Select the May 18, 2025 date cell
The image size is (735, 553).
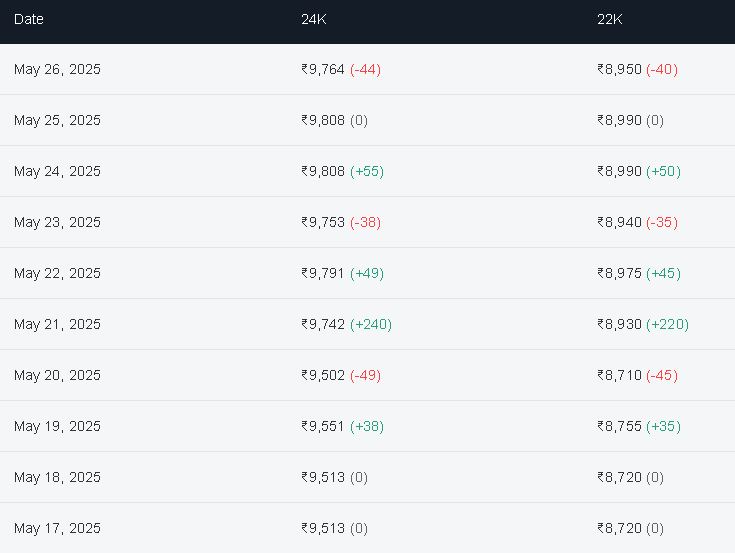point(57,478)
